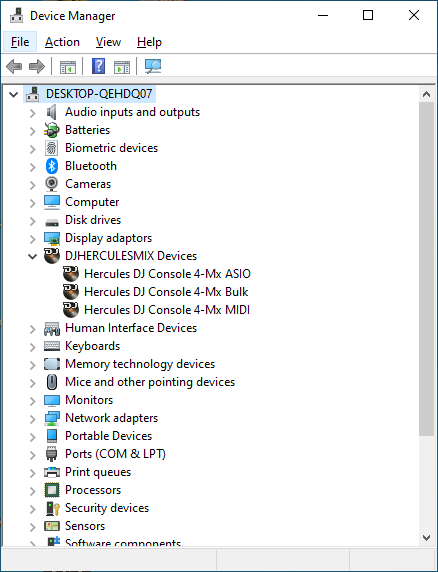Screen dimensions: 438x572
Task: Open the Help menu
Action: click(x=149, y=42)
